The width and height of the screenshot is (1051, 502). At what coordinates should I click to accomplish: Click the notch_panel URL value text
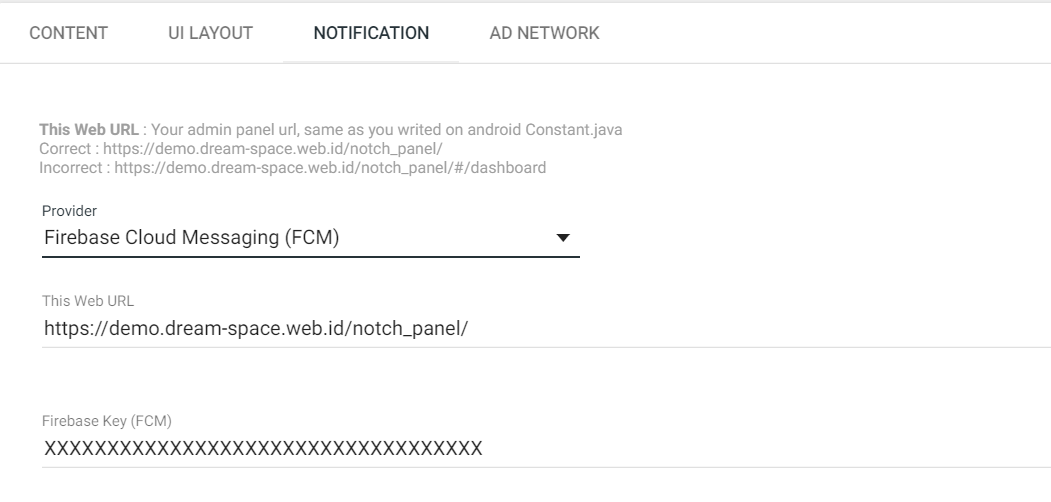(x=256, y=328)
